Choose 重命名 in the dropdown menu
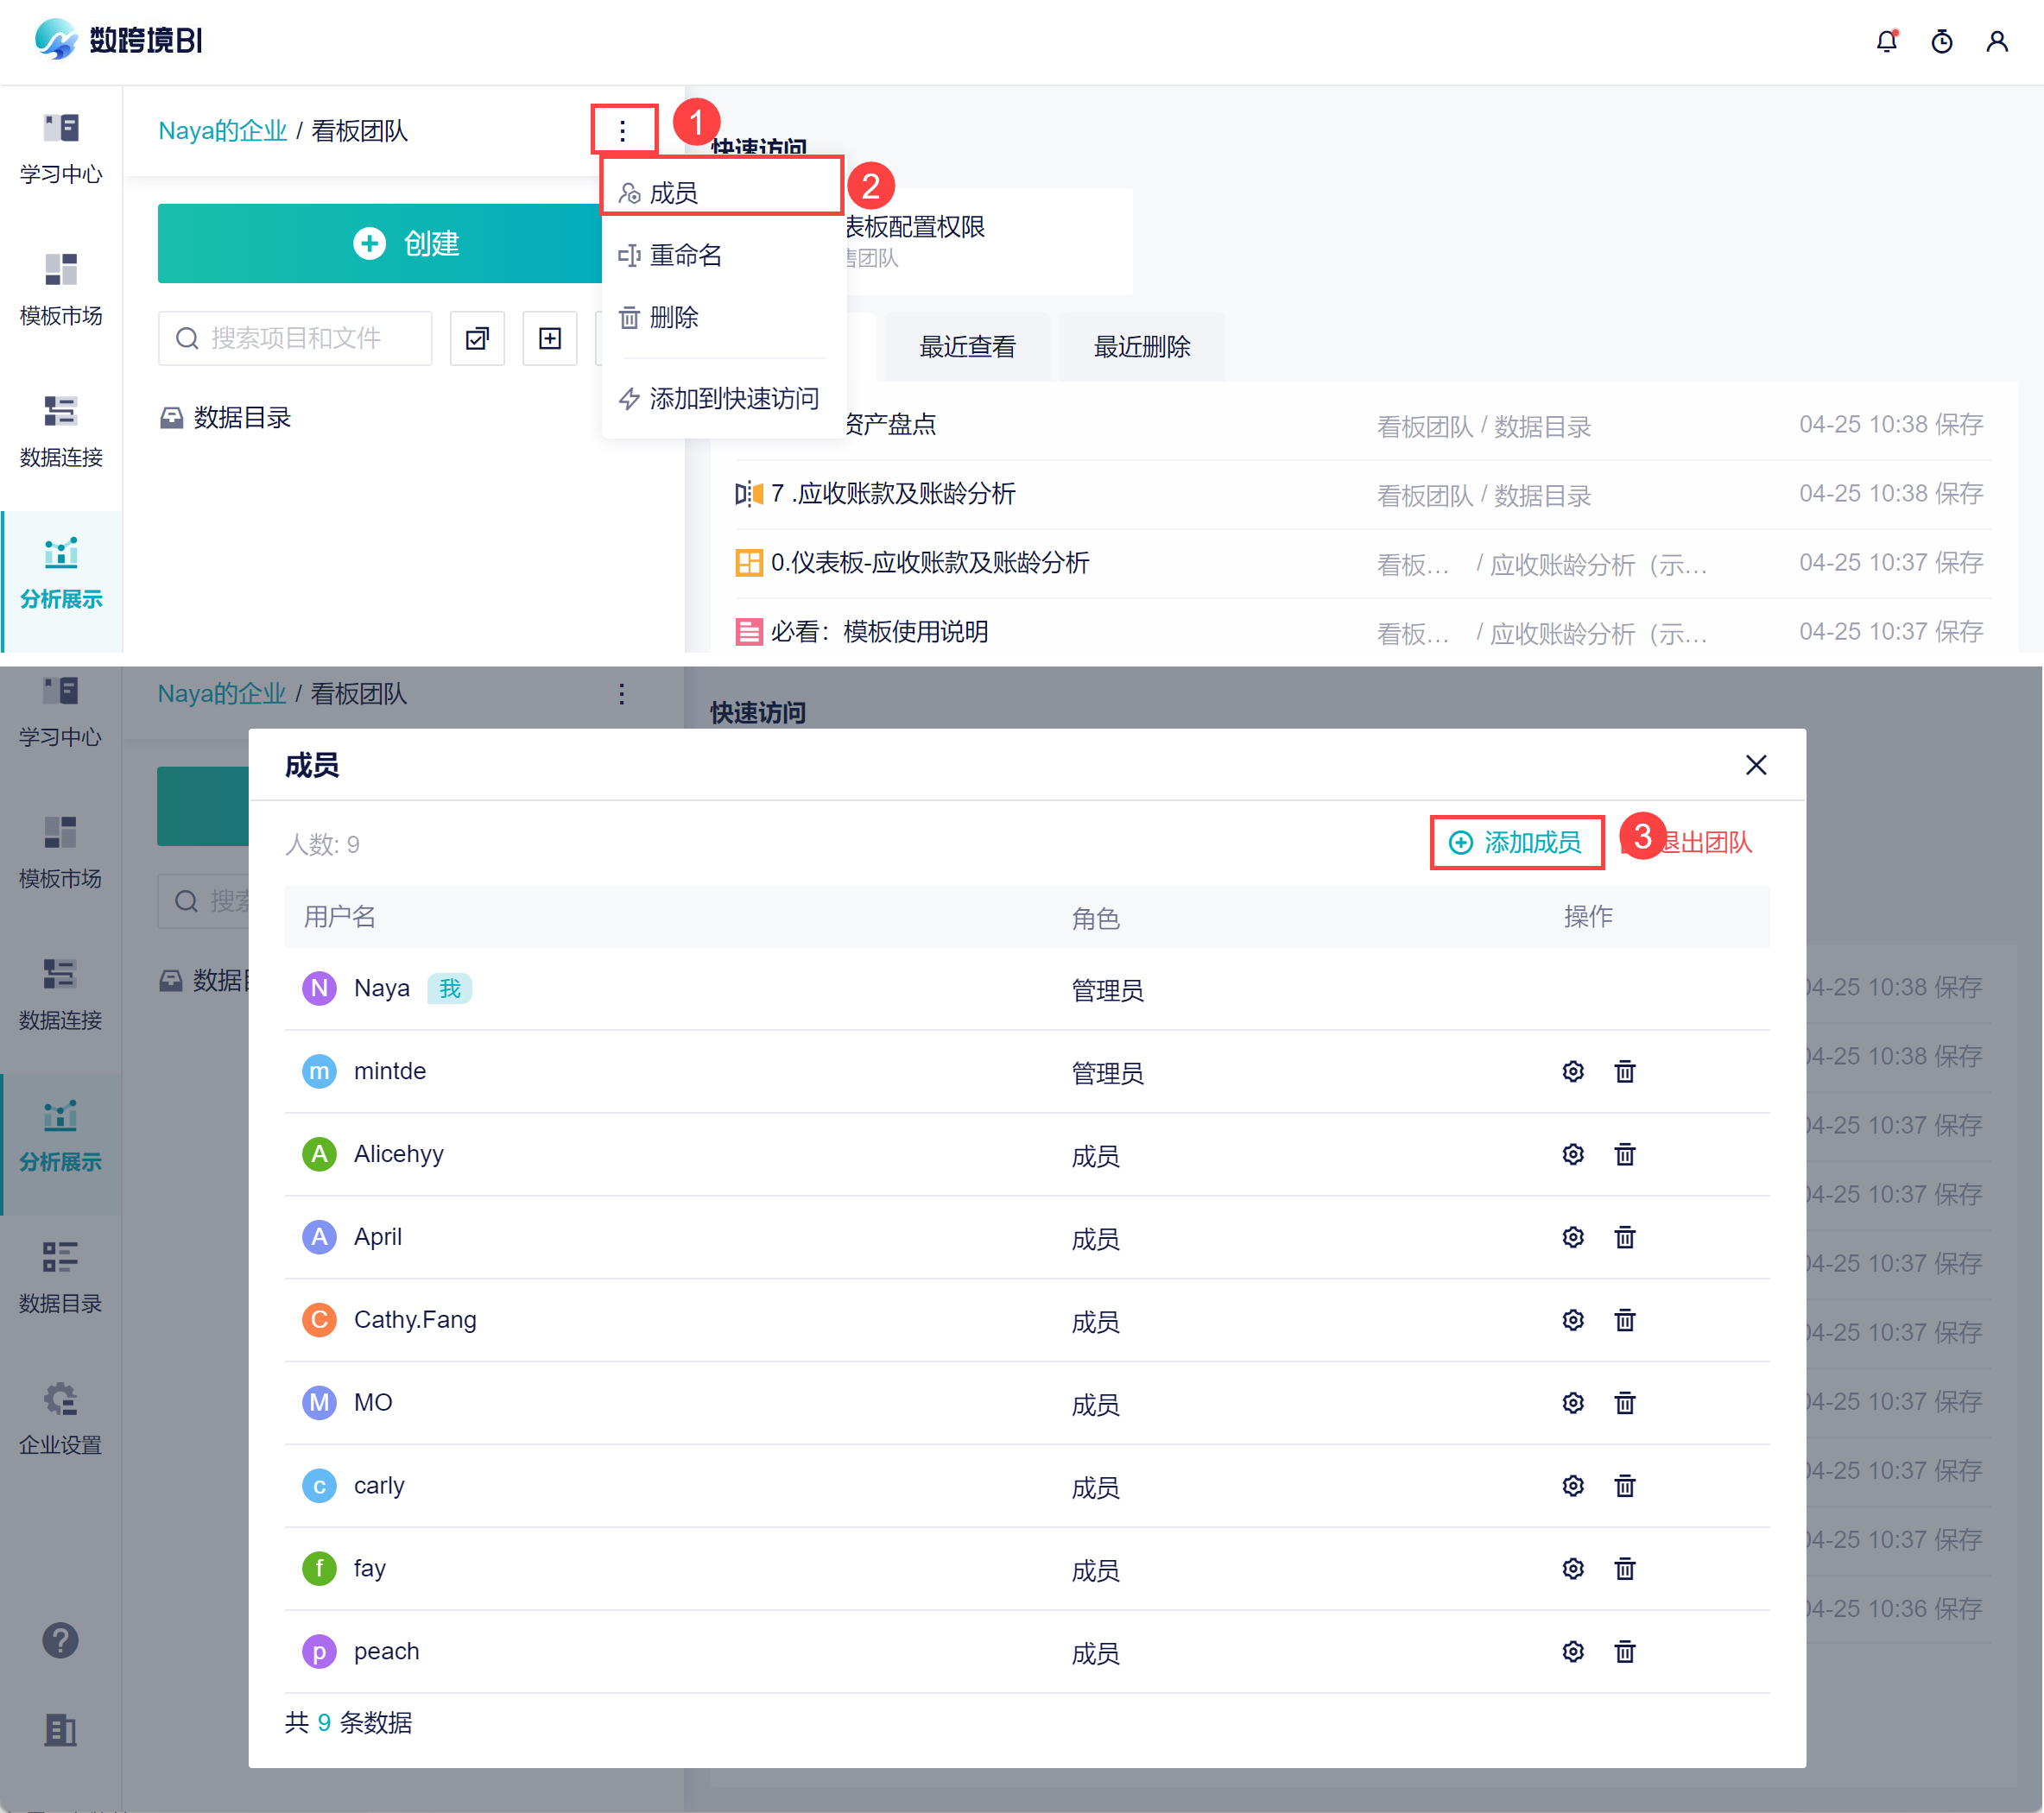2044x1813 pixels. [x=686, y=255]
